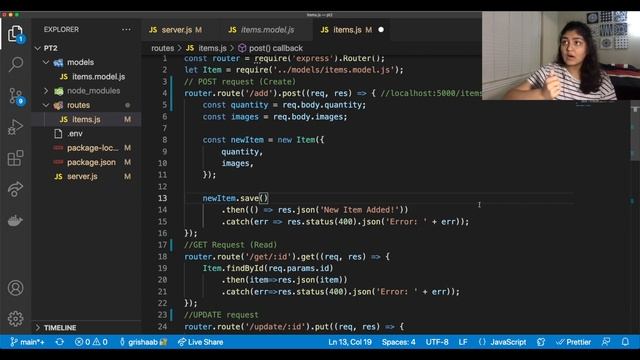The width and height of the screenshot is (640, 360).
Task: Click the icon left of Prettier in status bar
Action: (x=541, y=342)
